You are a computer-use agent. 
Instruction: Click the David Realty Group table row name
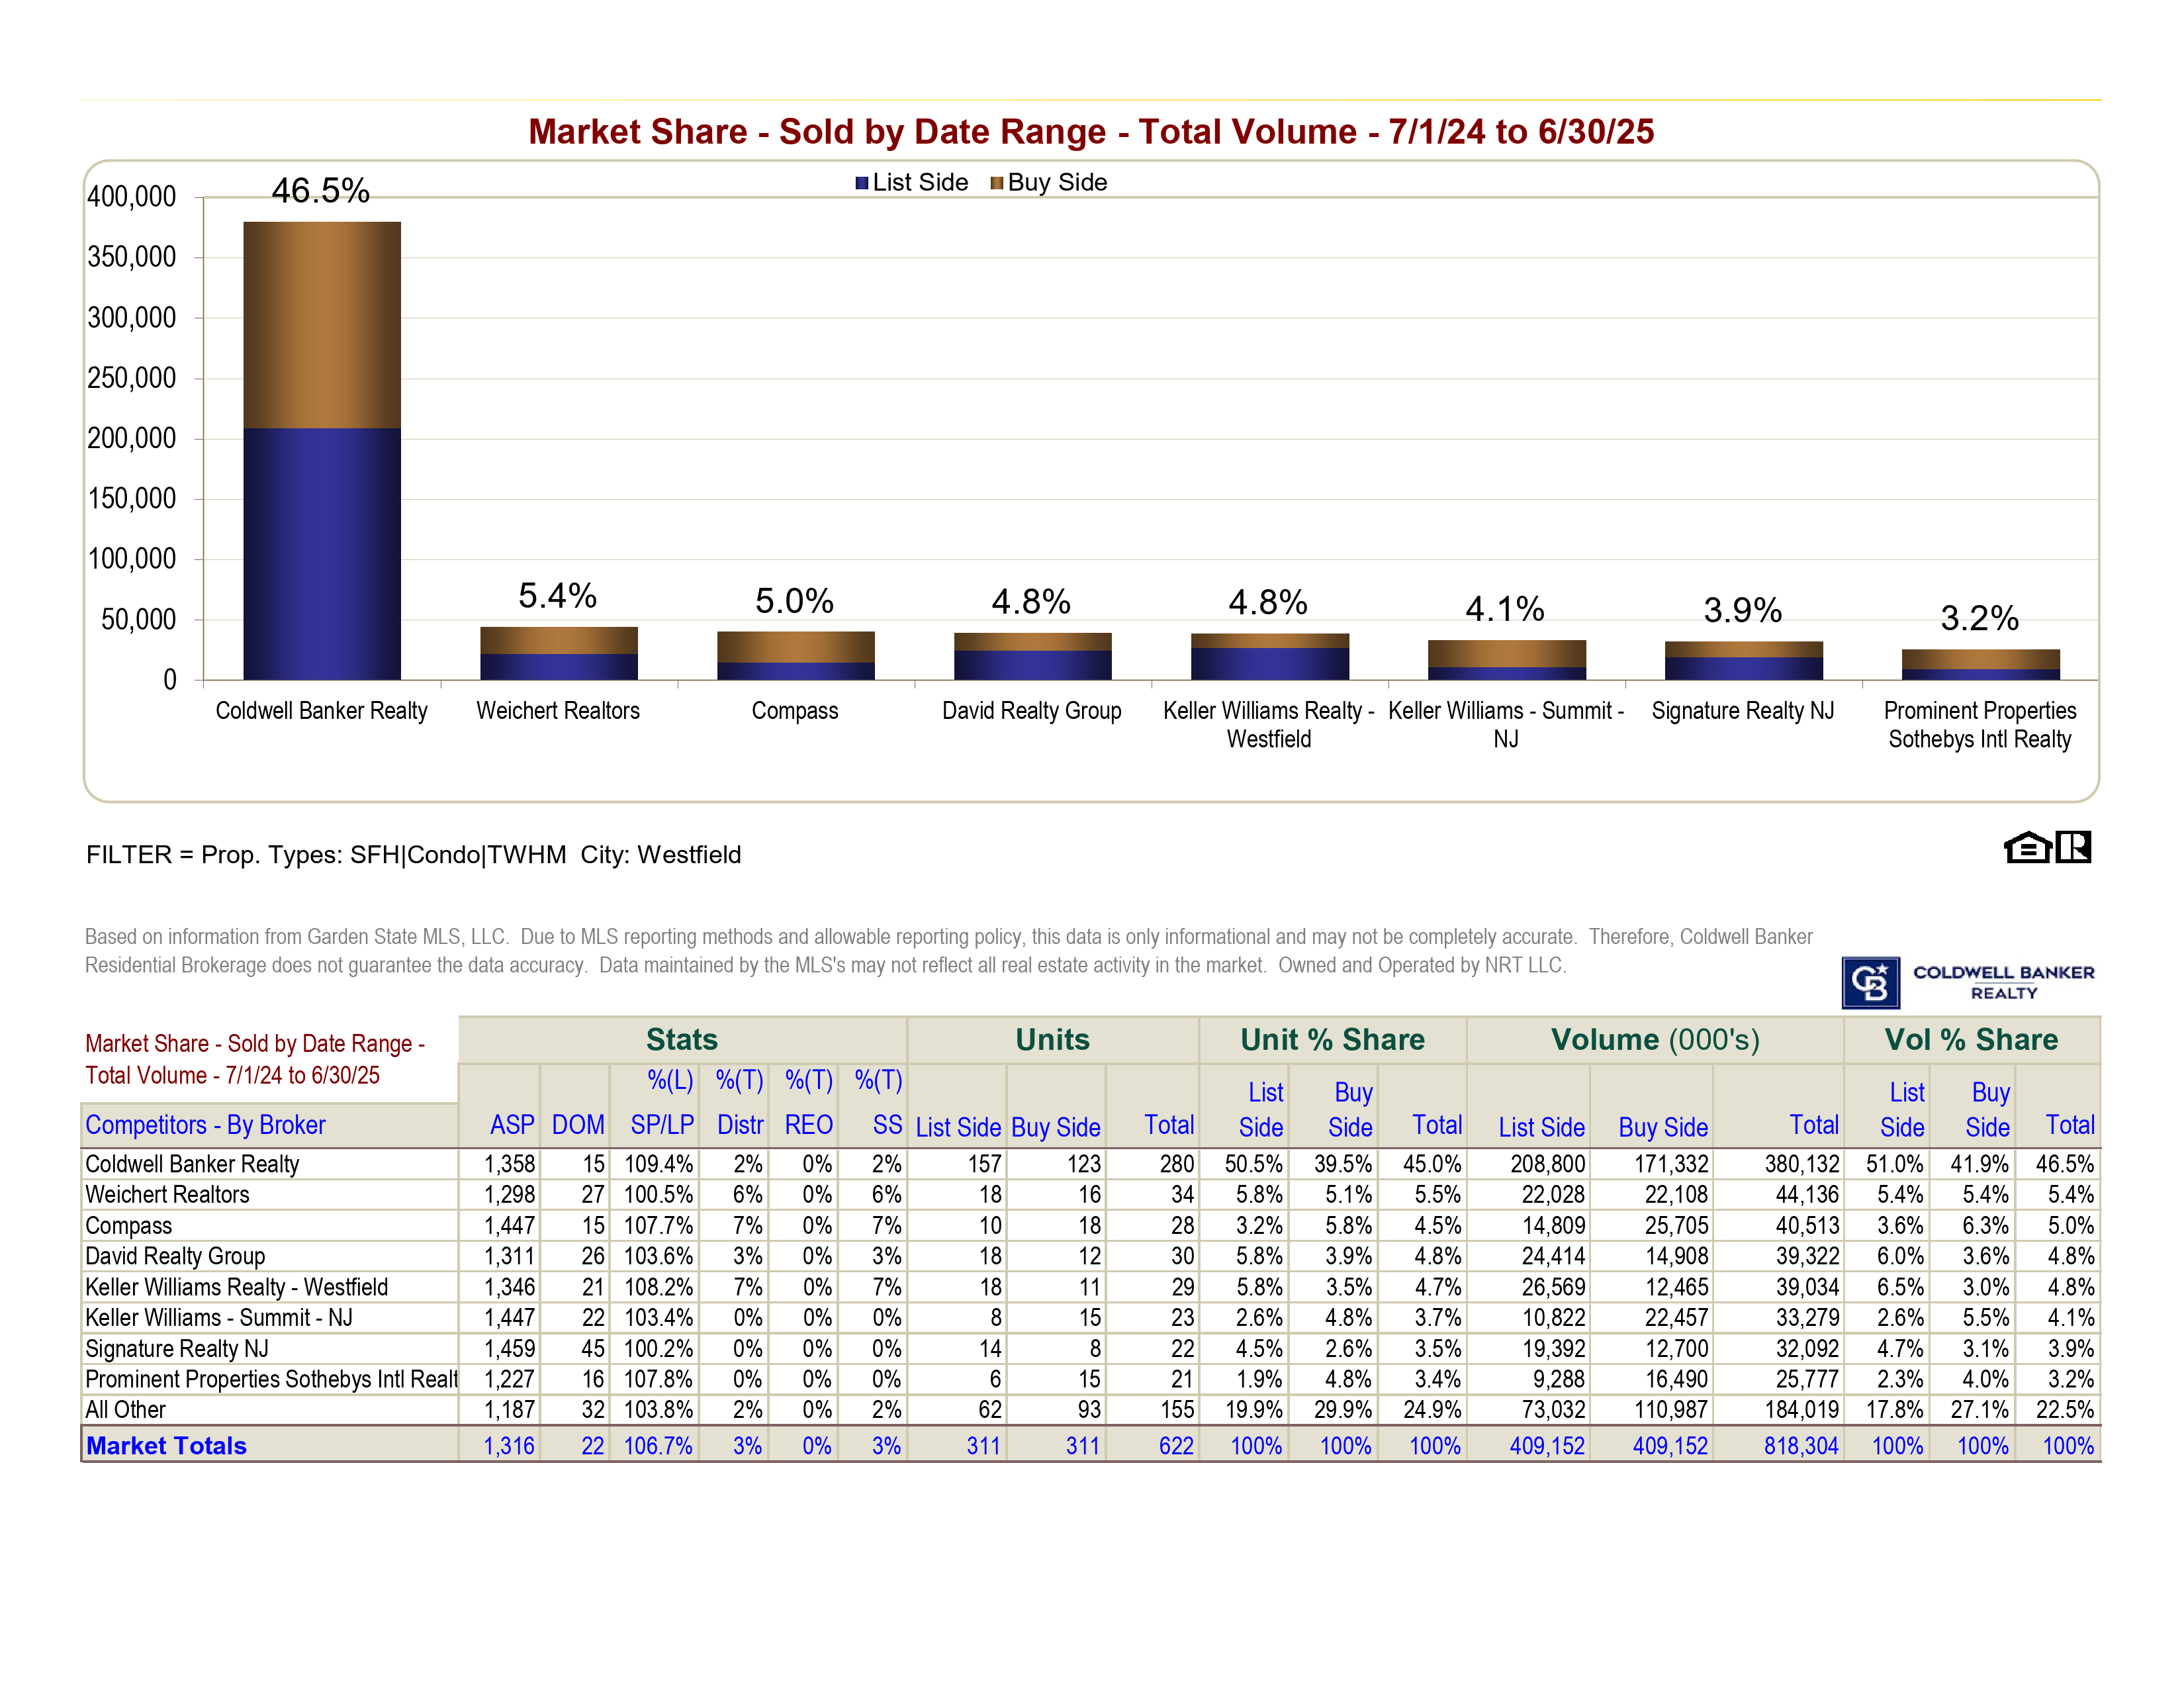pyautogui.click(x=175, y=1256)
